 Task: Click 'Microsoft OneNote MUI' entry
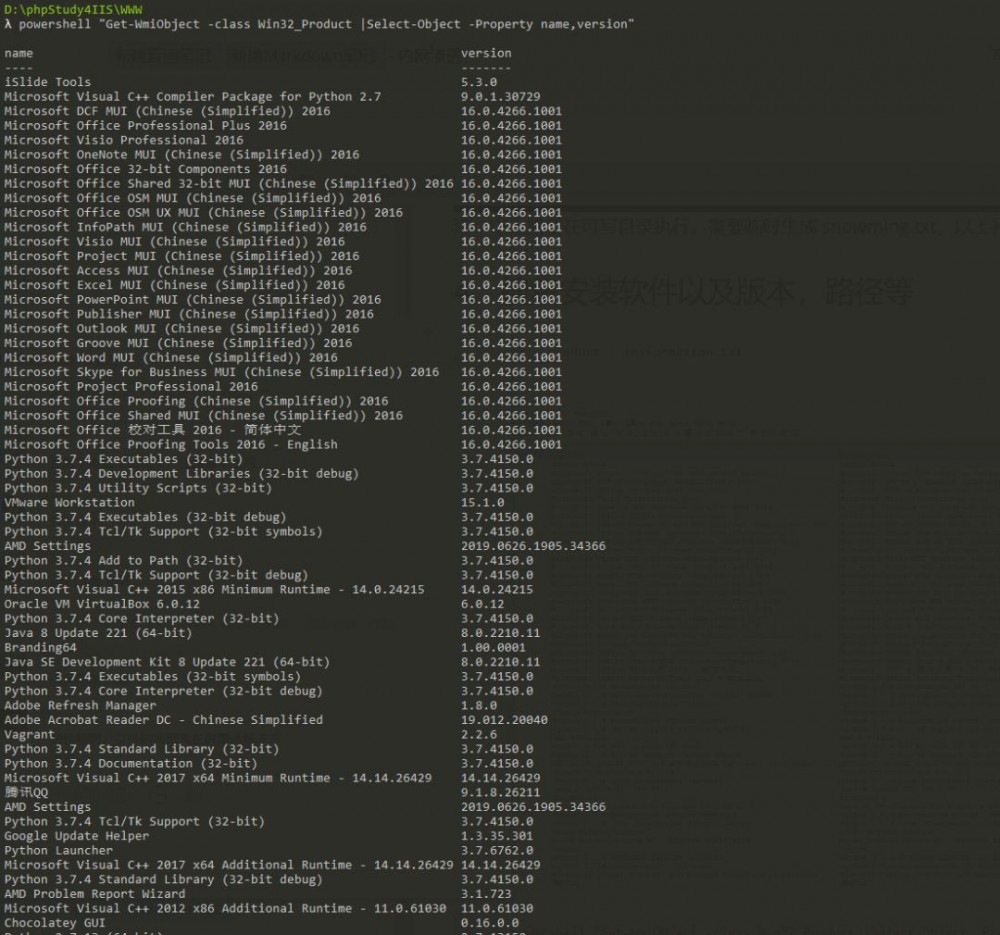coord(182,155)
